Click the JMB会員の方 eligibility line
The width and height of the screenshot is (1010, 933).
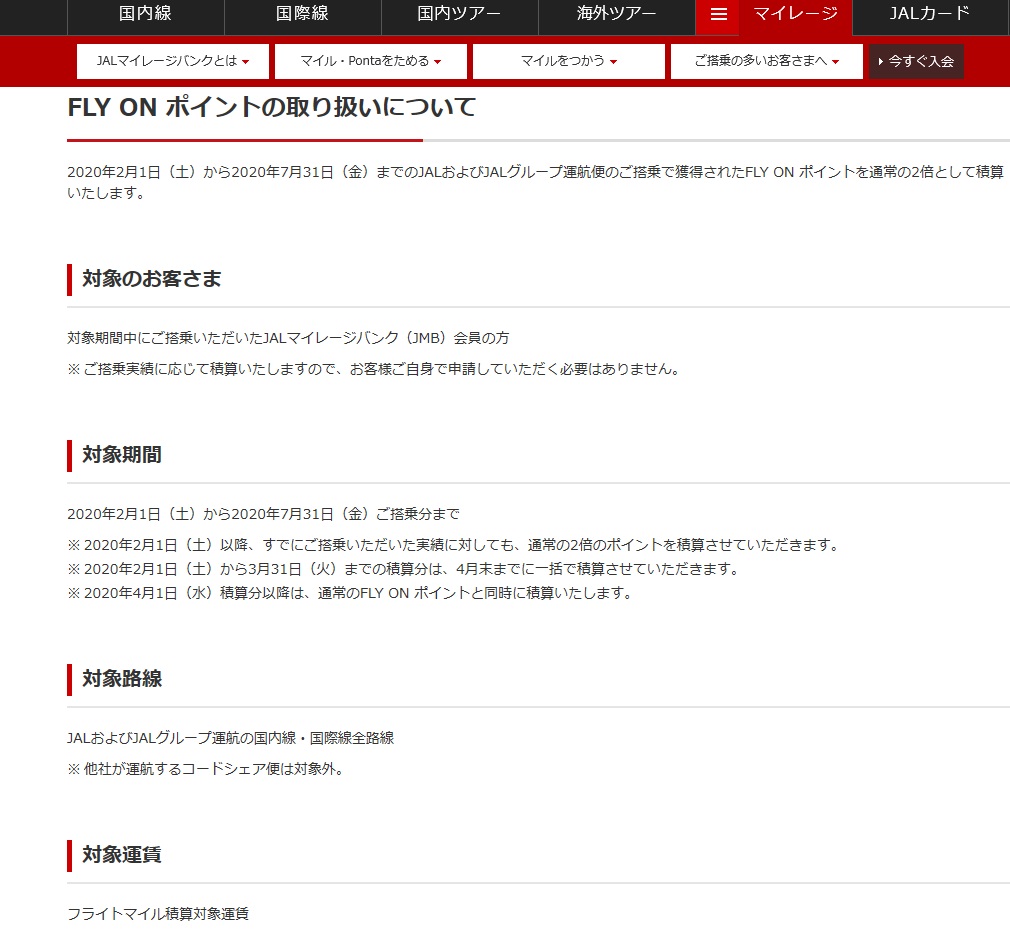point(289,338)
